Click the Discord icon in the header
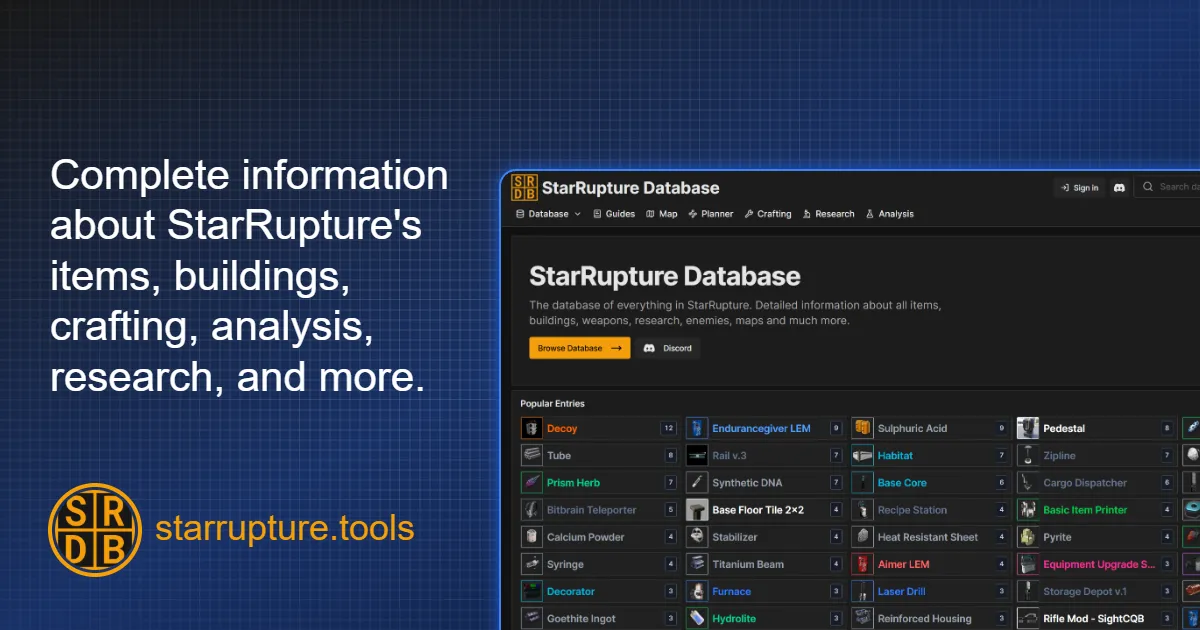 coord(1119,187)
